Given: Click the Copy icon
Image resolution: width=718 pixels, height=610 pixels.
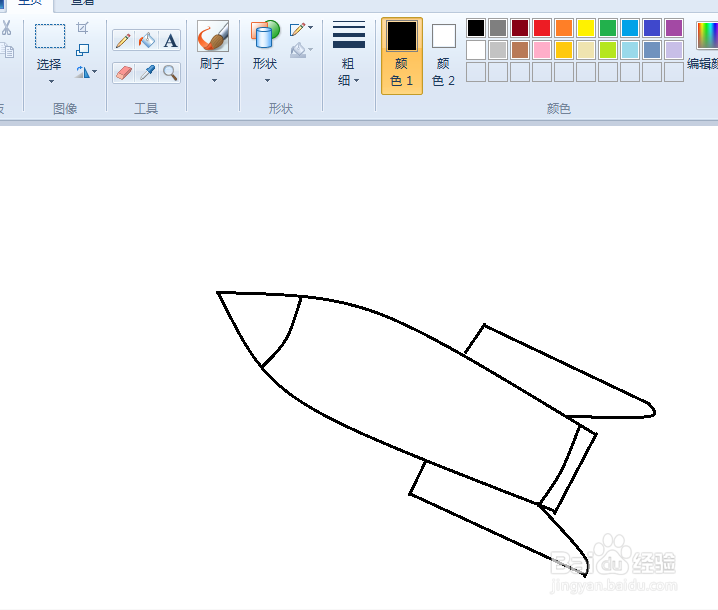Looking at the screenshot, I should tap(7, 50).
